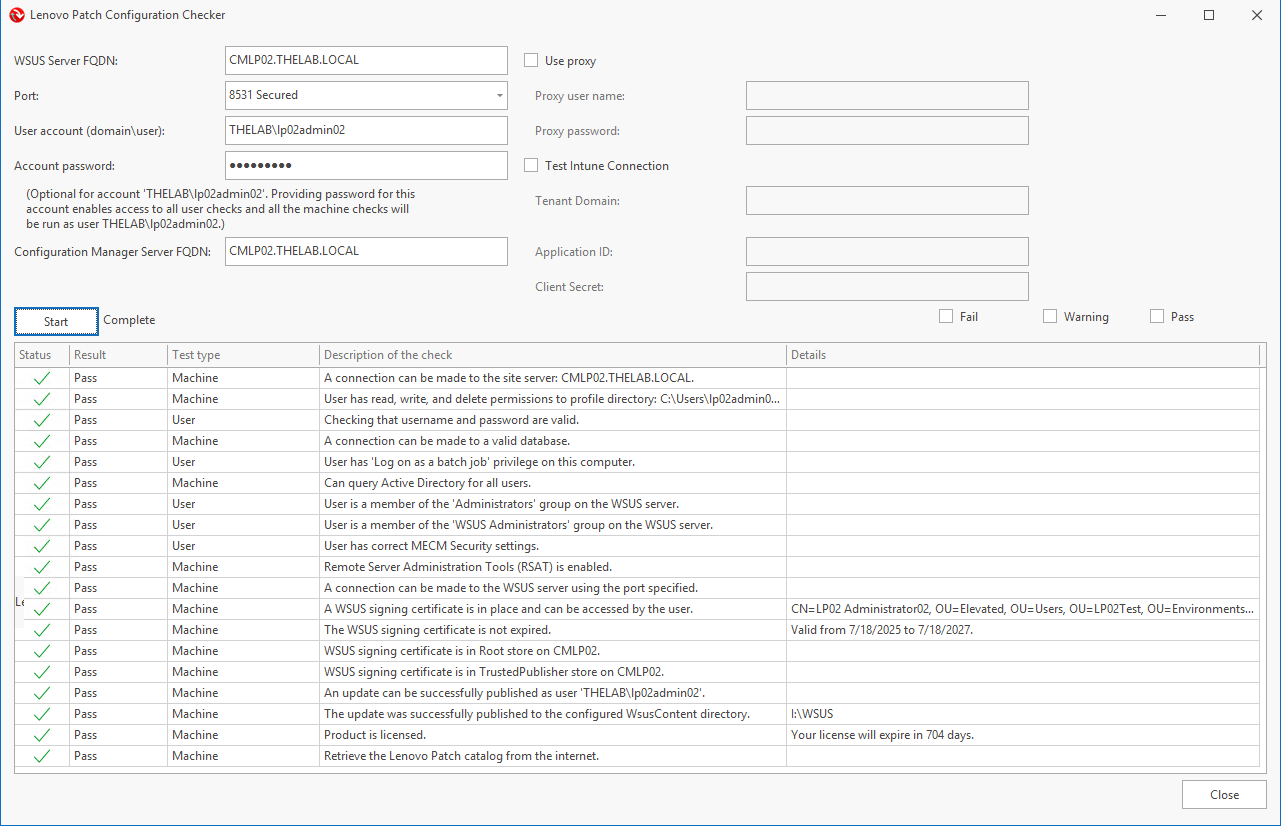Viewport: 1281px width, 827px height.
Task: Click checkmark icon for 'Retrieve the Lenovo Patch catalog'
Action: [42, 756]
